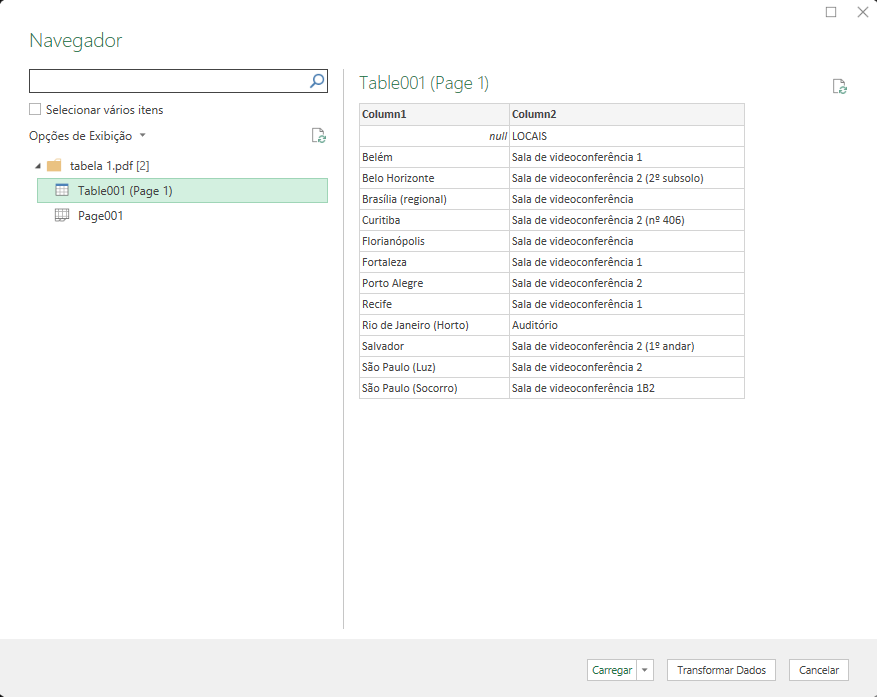The image size is (877, 697).
Task: Click the Porto Alegre cell
Action: click(x=434, y=283)
